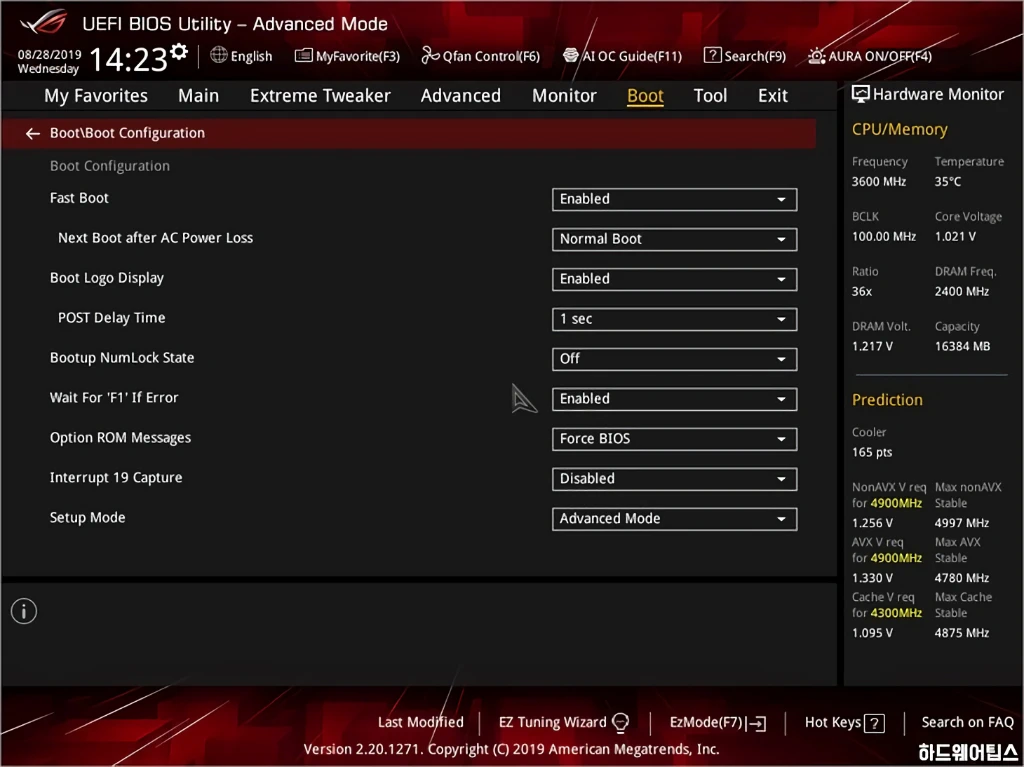Click the ROG logo in header
This screenshot has height=767, width=1024.
pyautogui.click(x=44, y=22)
